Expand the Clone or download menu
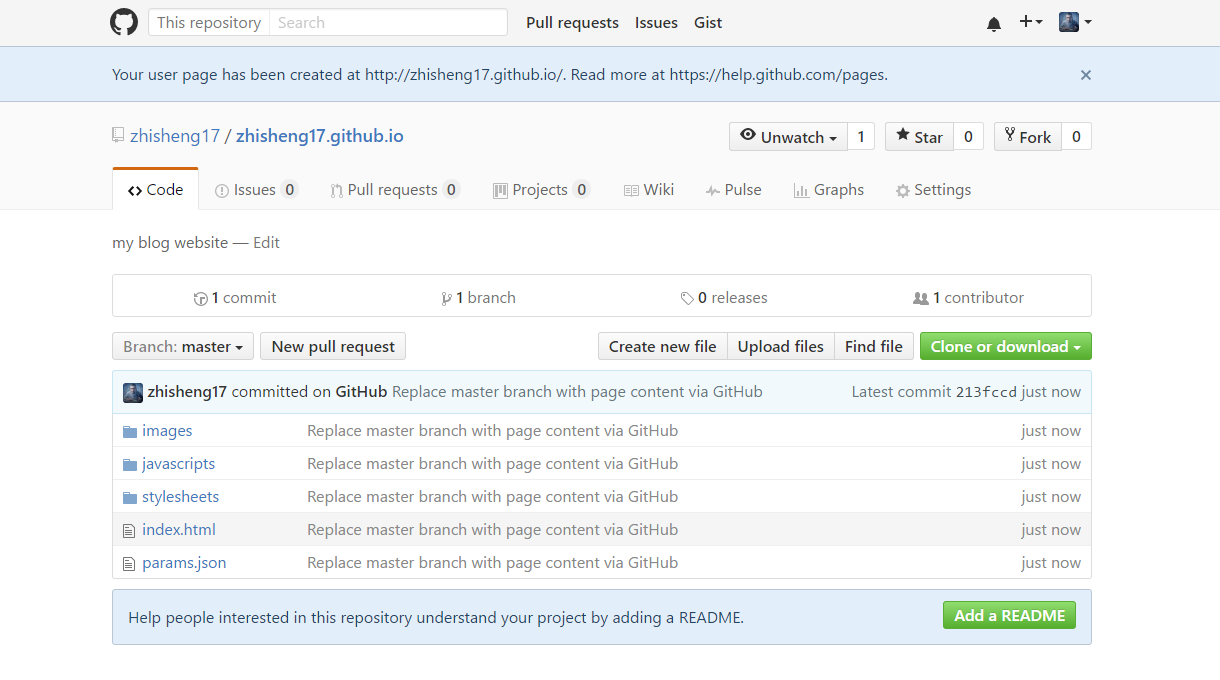This screenshot has height=680, width=1220. (x=1005, y=347)
